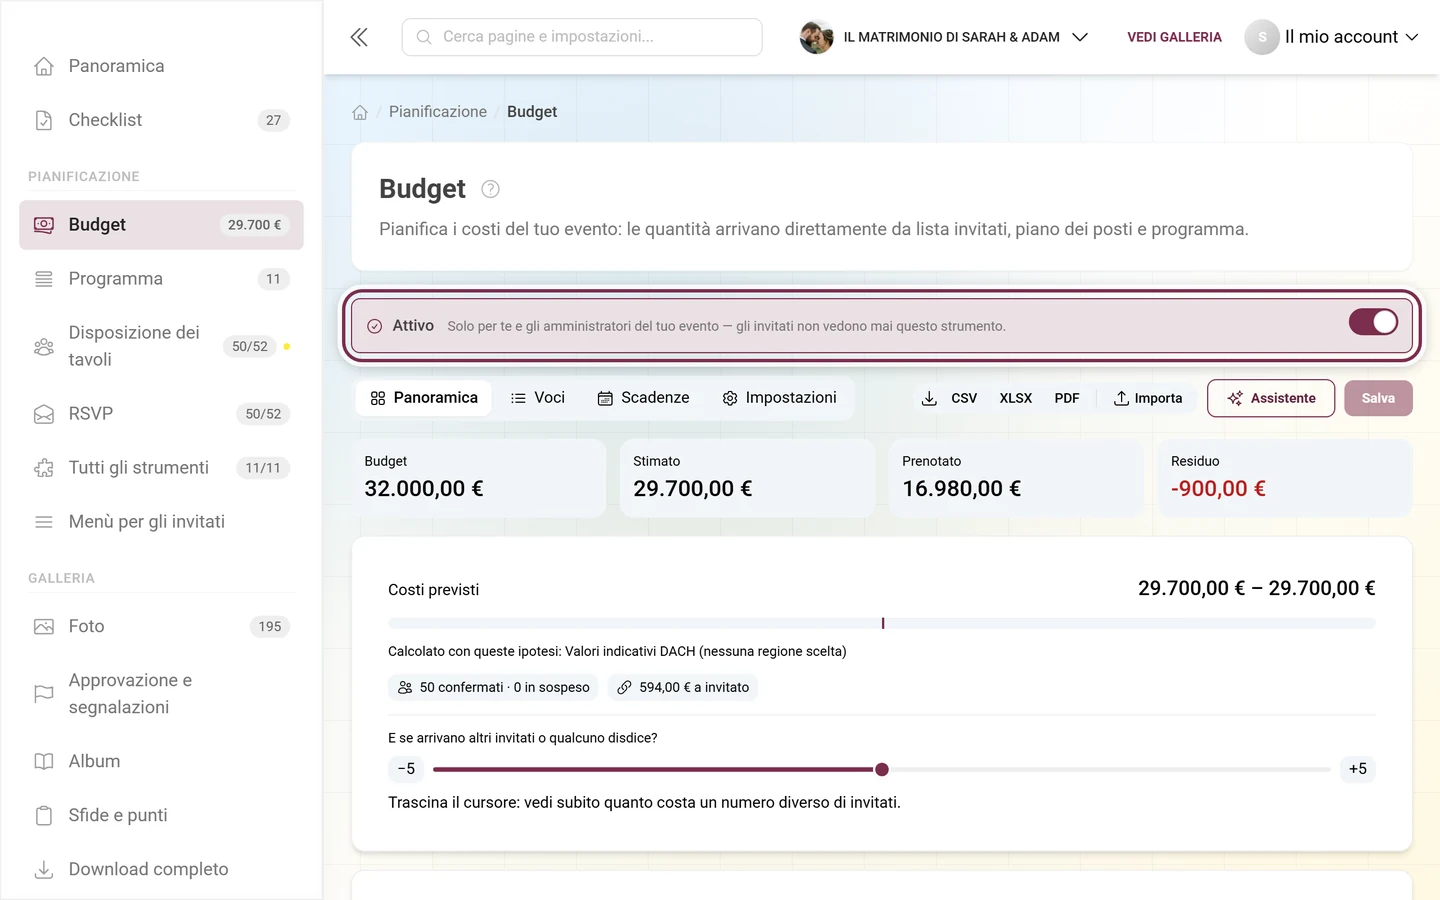
Task: Open Menù per gli invitati
Action: pyautogui.click(x=161, y=522)
